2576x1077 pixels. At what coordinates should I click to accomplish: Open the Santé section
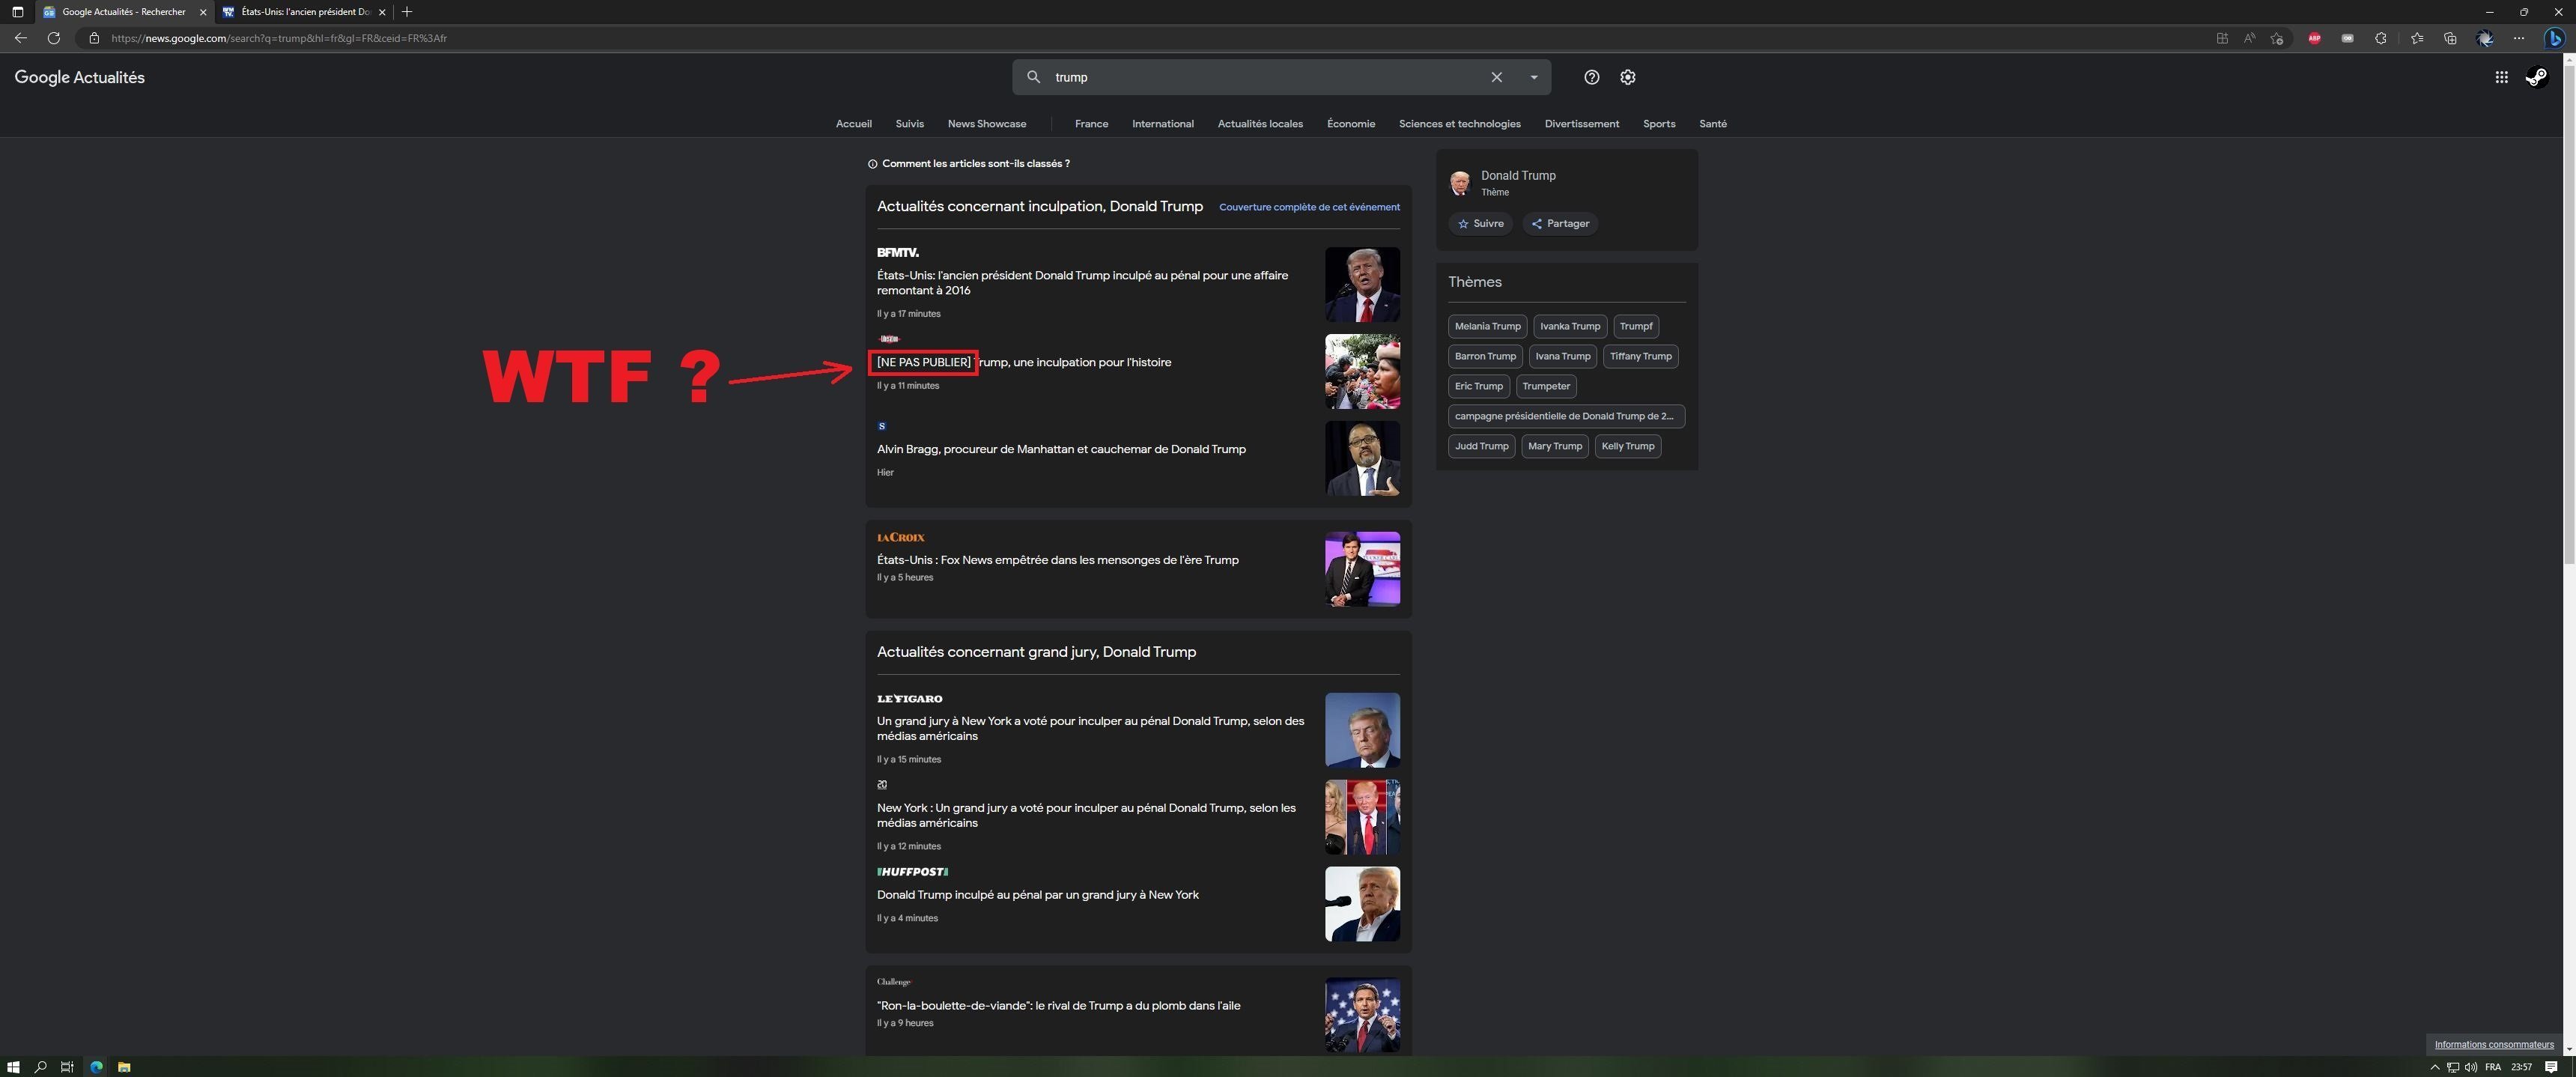pyautogui.click(x=1712, y=124)
